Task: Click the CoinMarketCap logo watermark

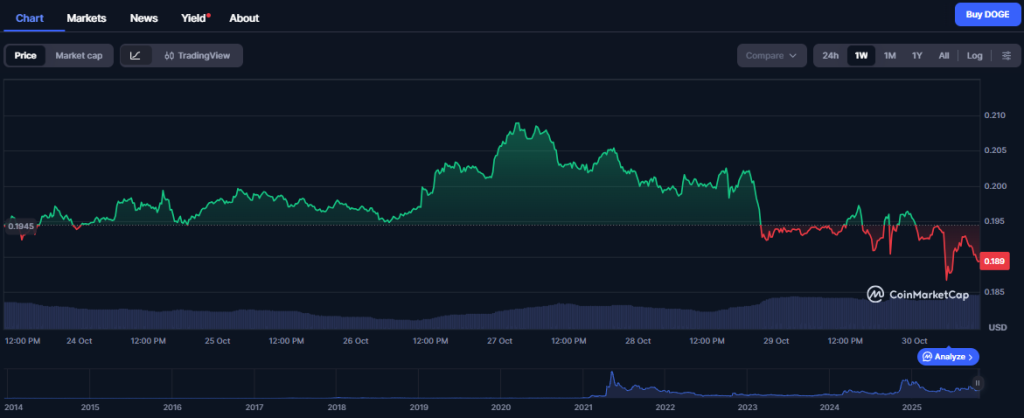Action: click(x=918, y=294)
